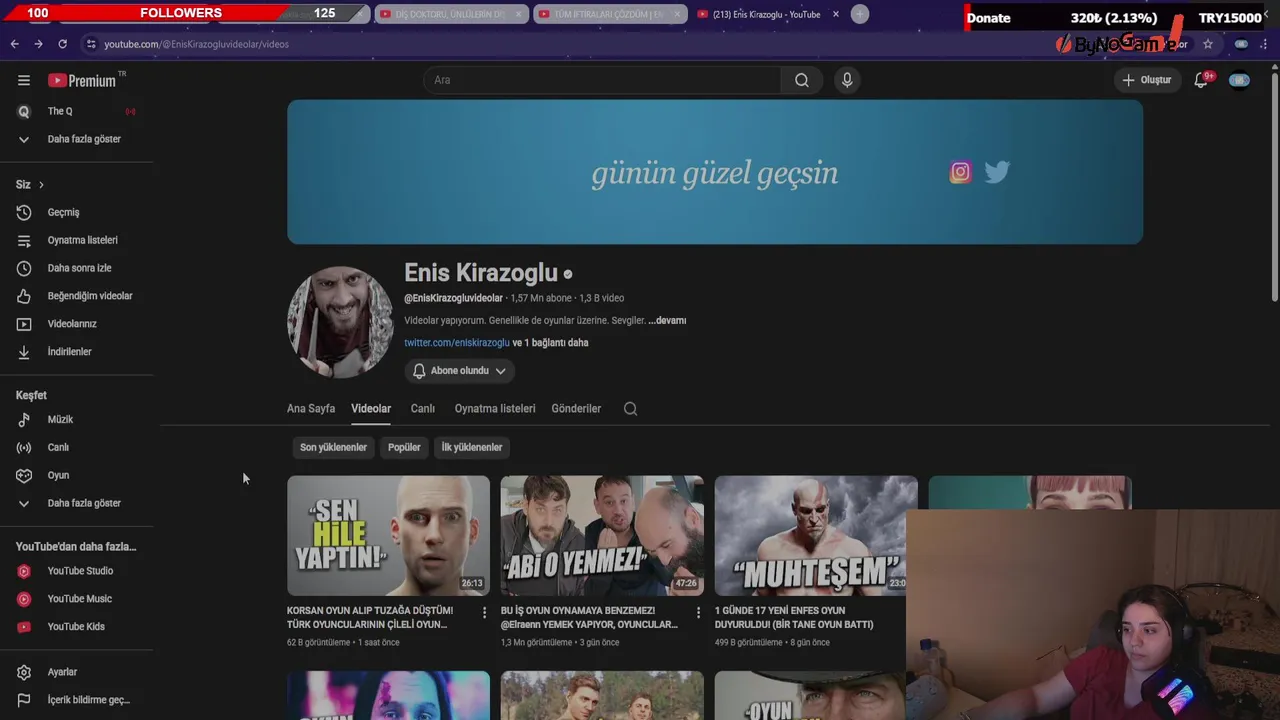Viewport: 1280px width, 720px height.
Task: Click the browser address bar URL
Action: click(x=196, y=44)
